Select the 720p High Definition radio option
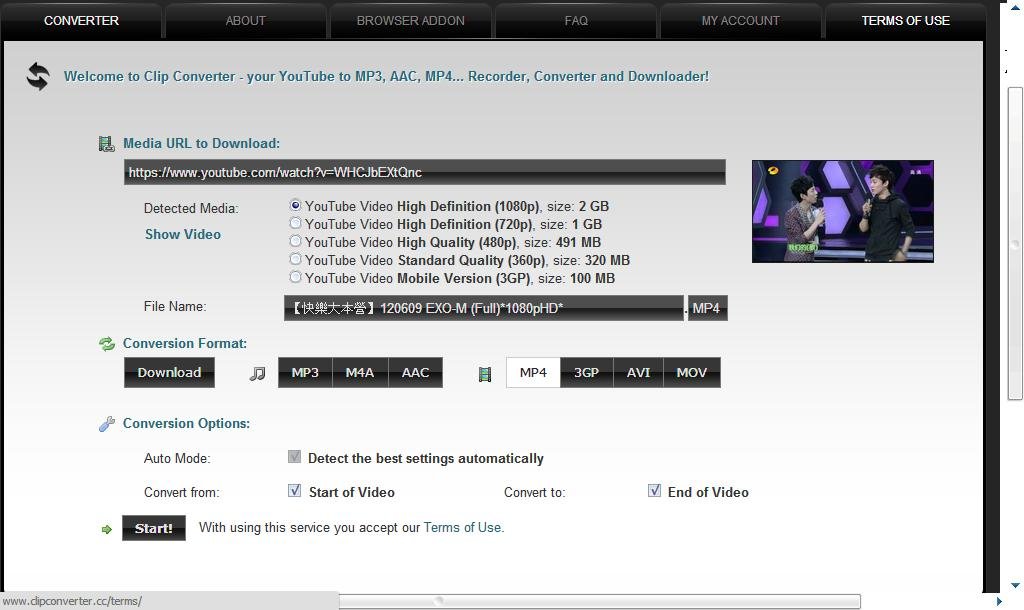 (295, 223)
